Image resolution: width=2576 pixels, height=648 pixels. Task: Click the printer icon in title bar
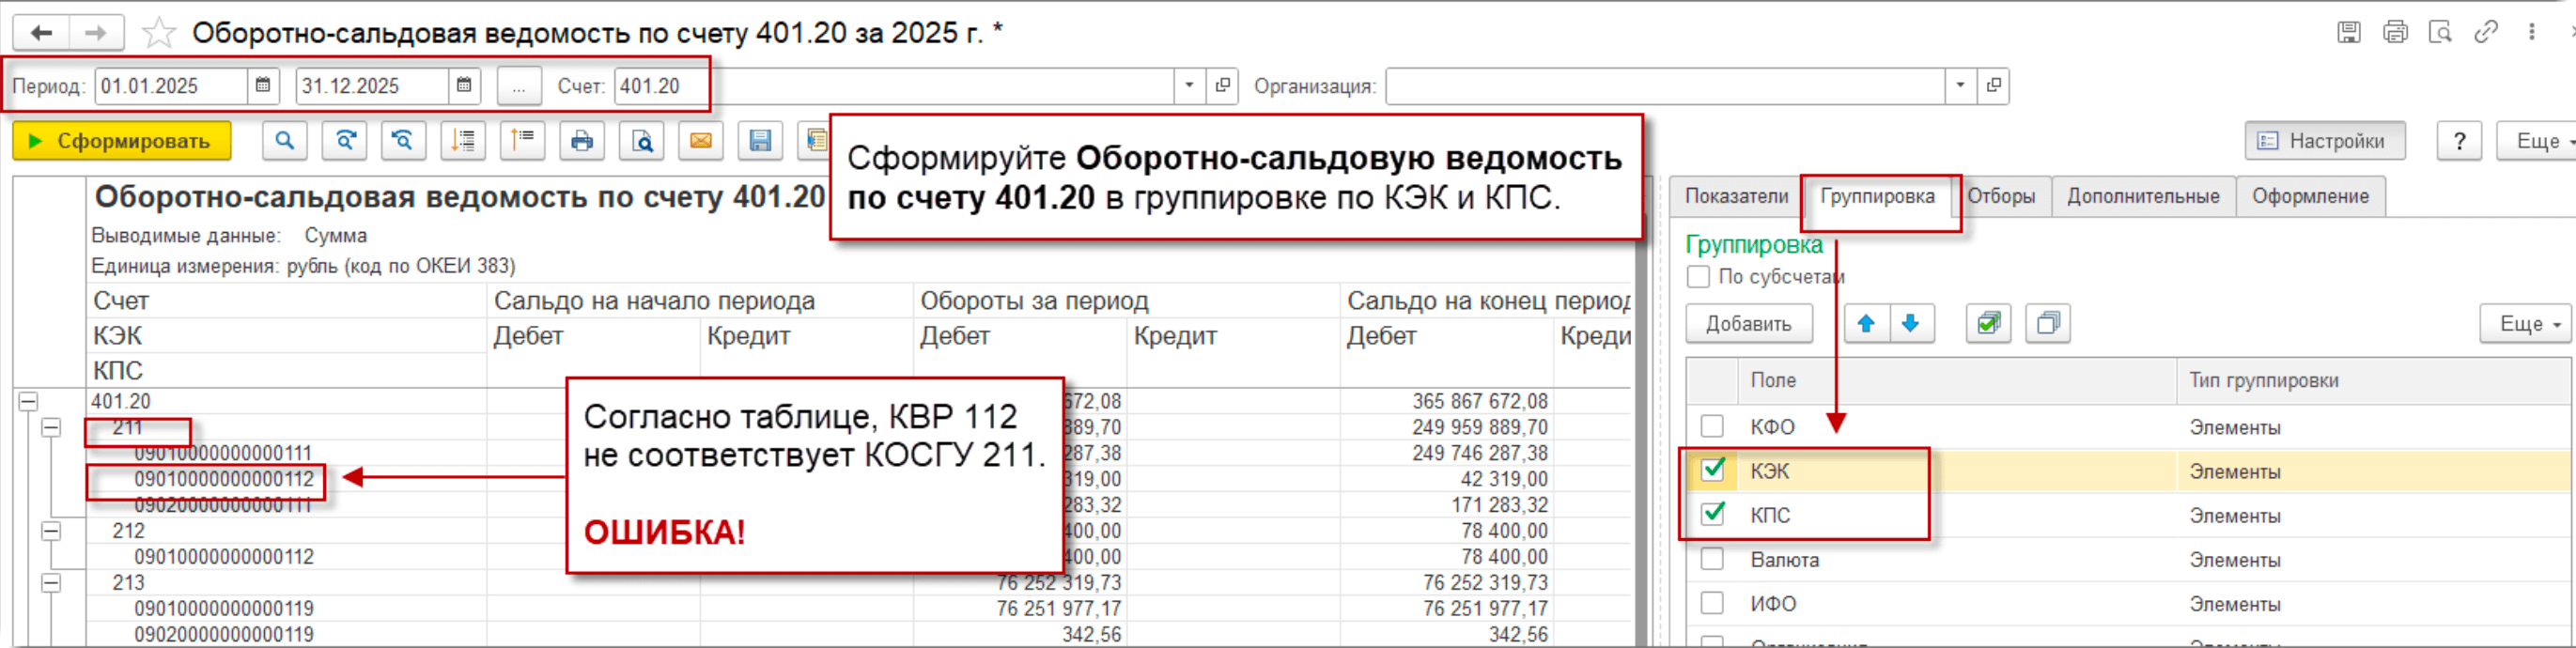(2395, 32)
